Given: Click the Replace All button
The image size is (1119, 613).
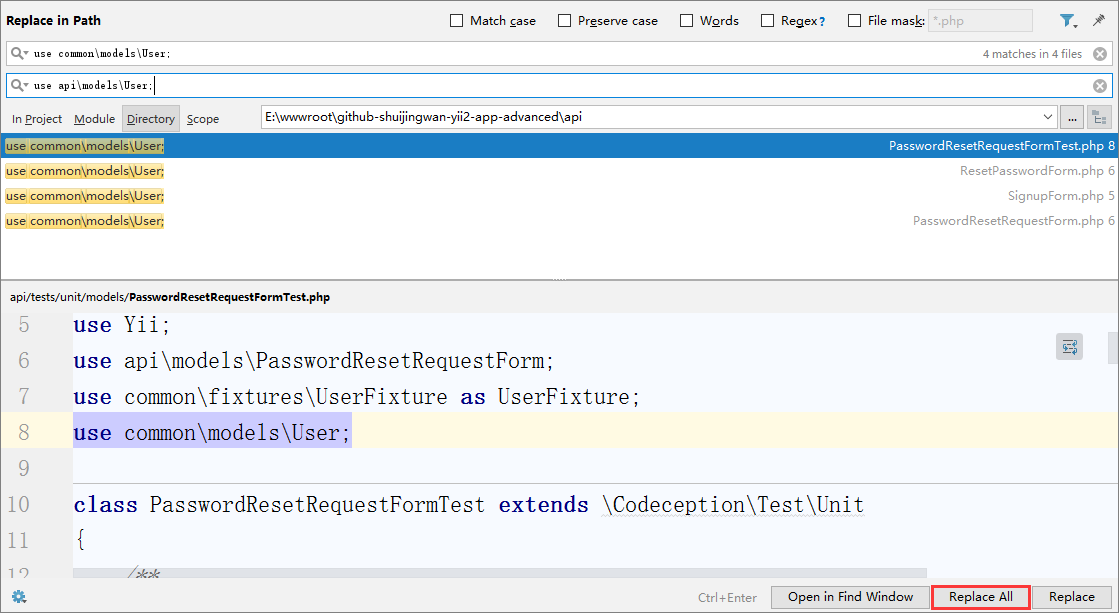Looking at the screenshot, I should [x=980, y=597].
